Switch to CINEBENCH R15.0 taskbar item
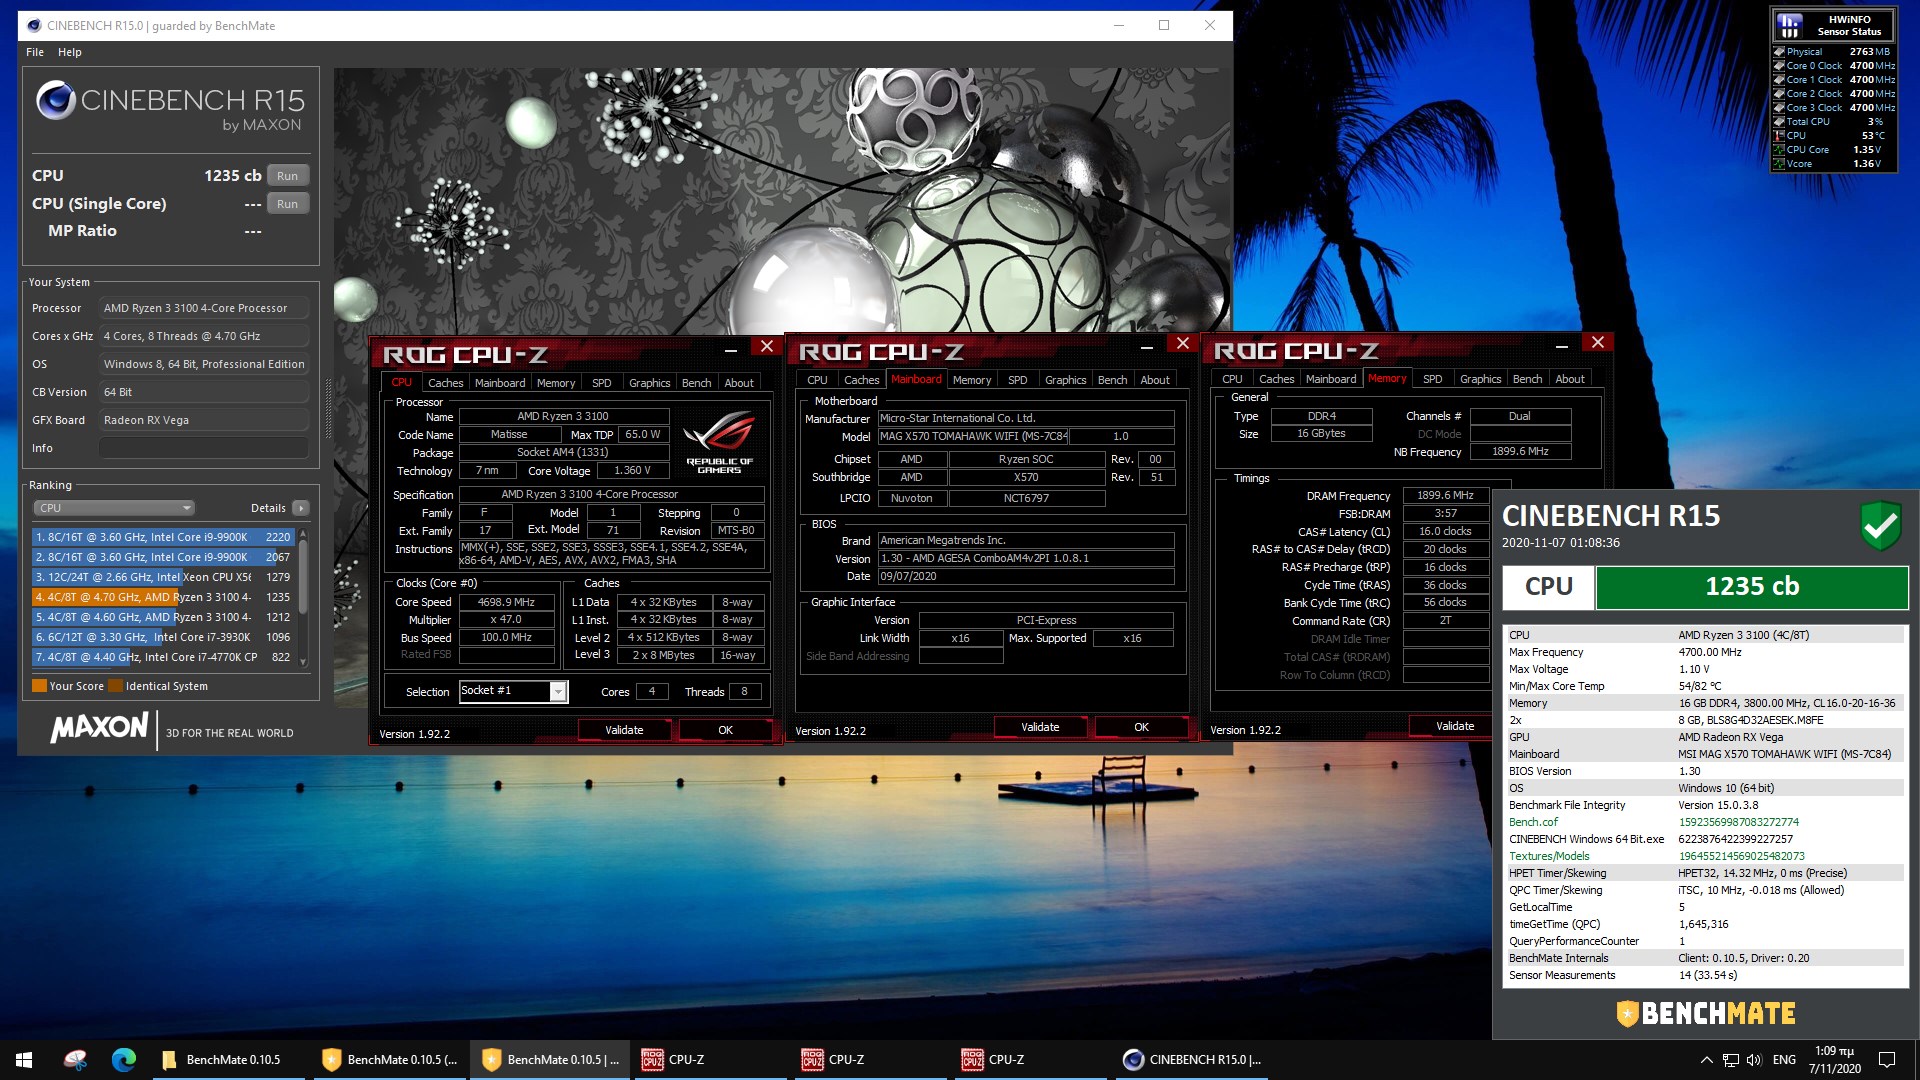This screenshot has width=1920, height=1080. click(1190, 1060)
